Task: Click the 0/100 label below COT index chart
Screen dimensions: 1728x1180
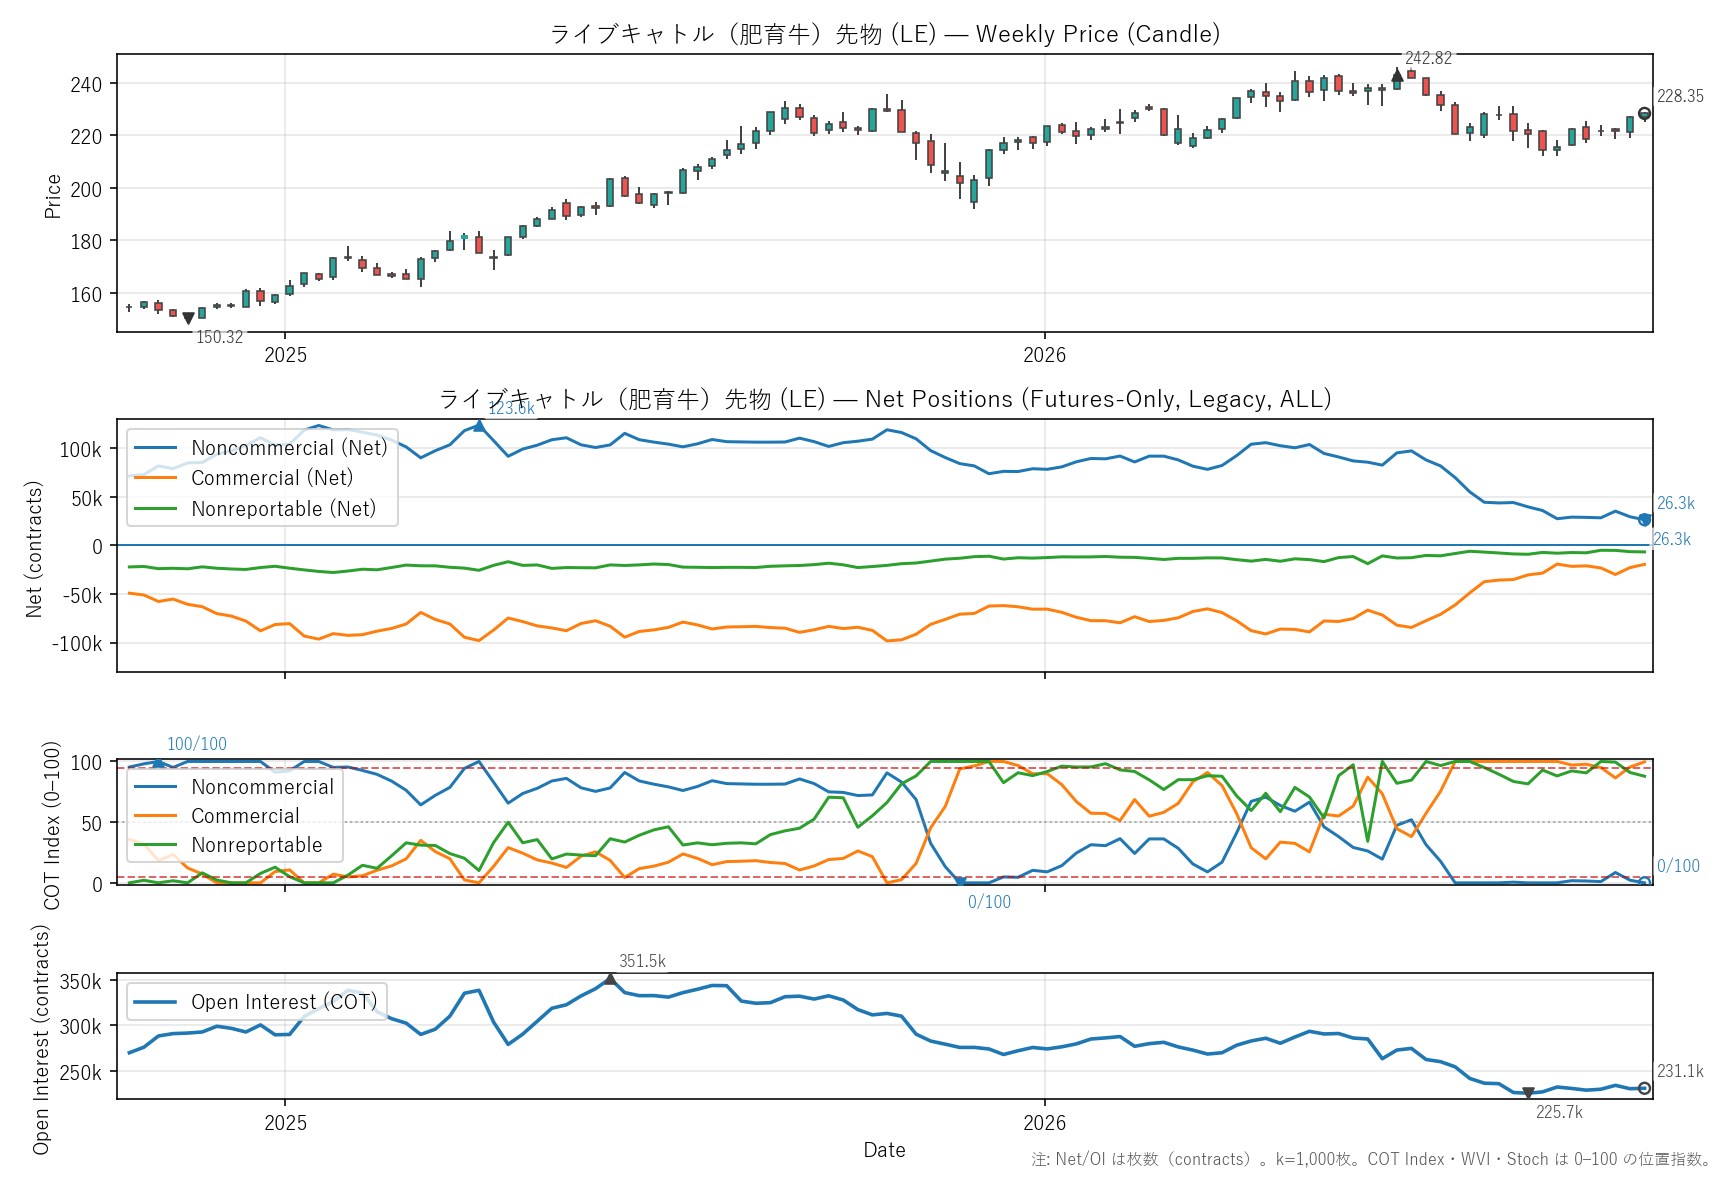Action: click(x=989, y=902)
